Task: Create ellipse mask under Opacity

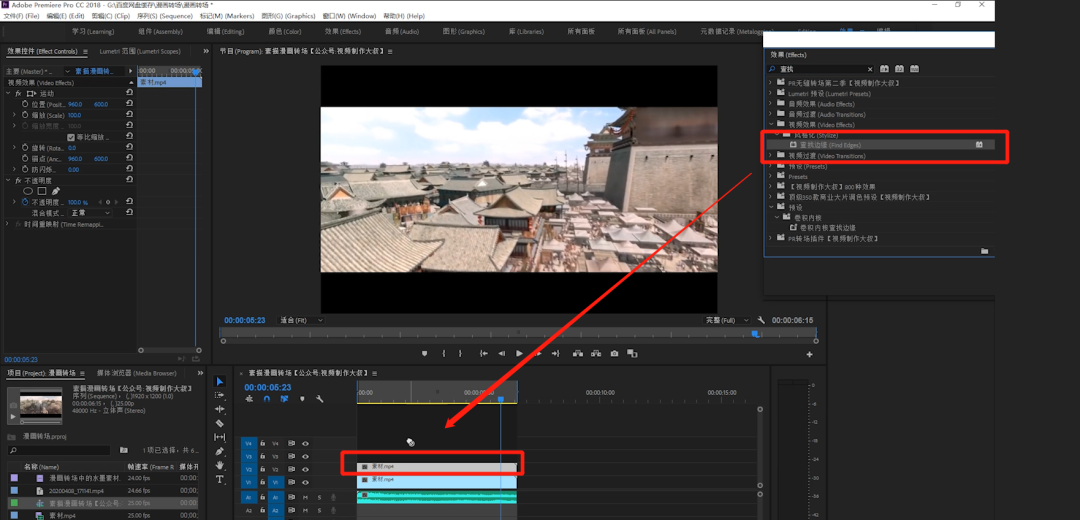Action: [28, 191]
